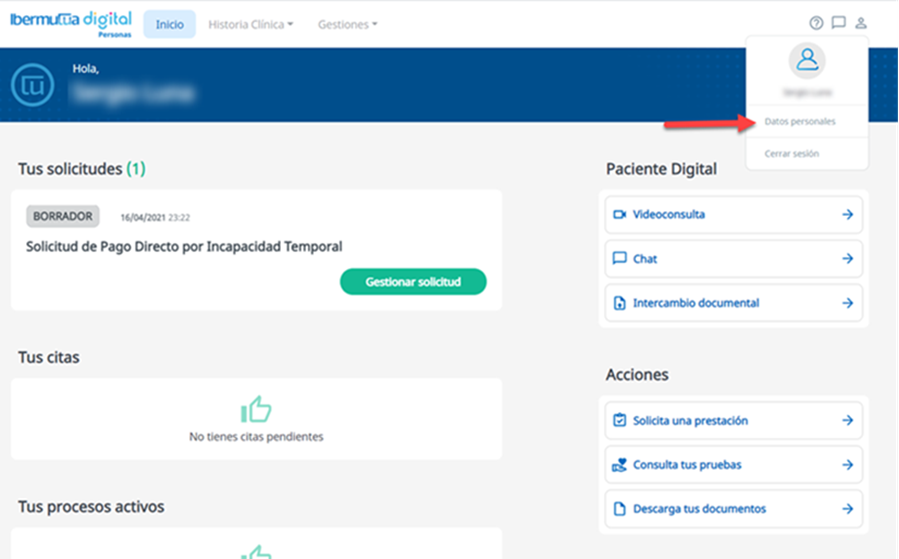Open the chat bubble icon in header
Image resolution: width=899 pixels, height=559 pixels.
(x=839, y=23)
